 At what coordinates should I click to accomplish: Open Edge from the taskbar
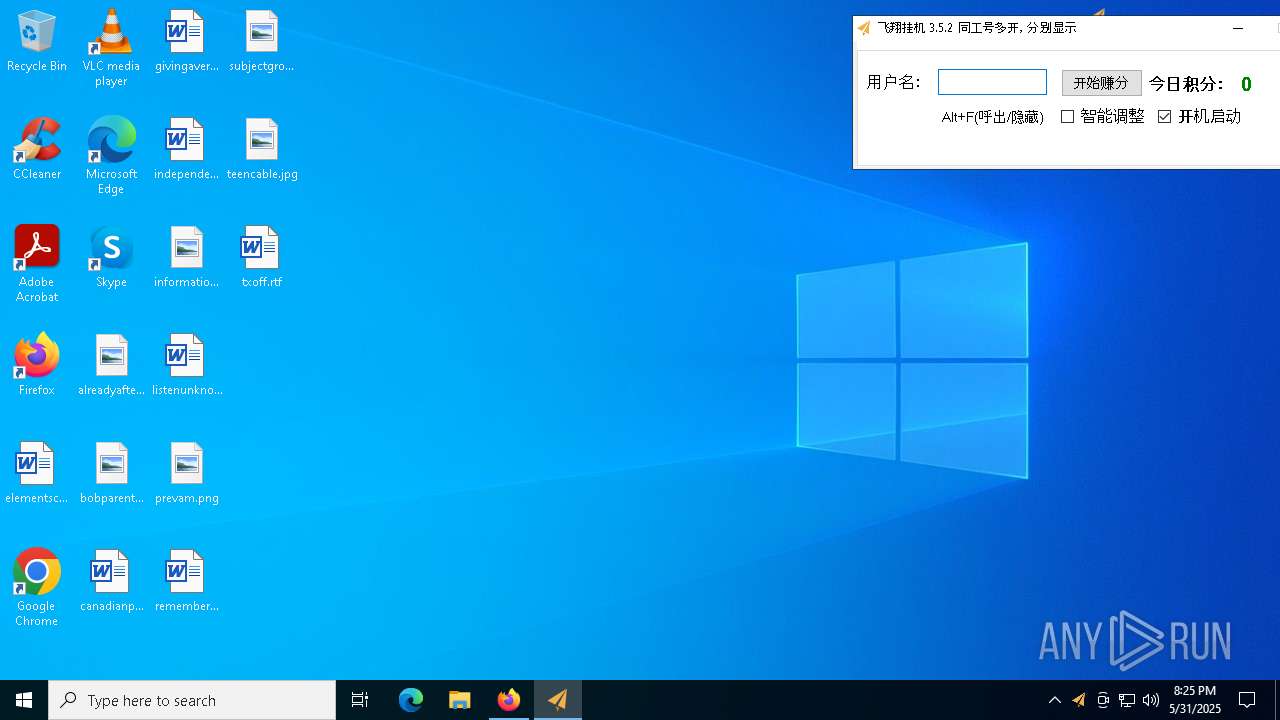pos(411,700)
